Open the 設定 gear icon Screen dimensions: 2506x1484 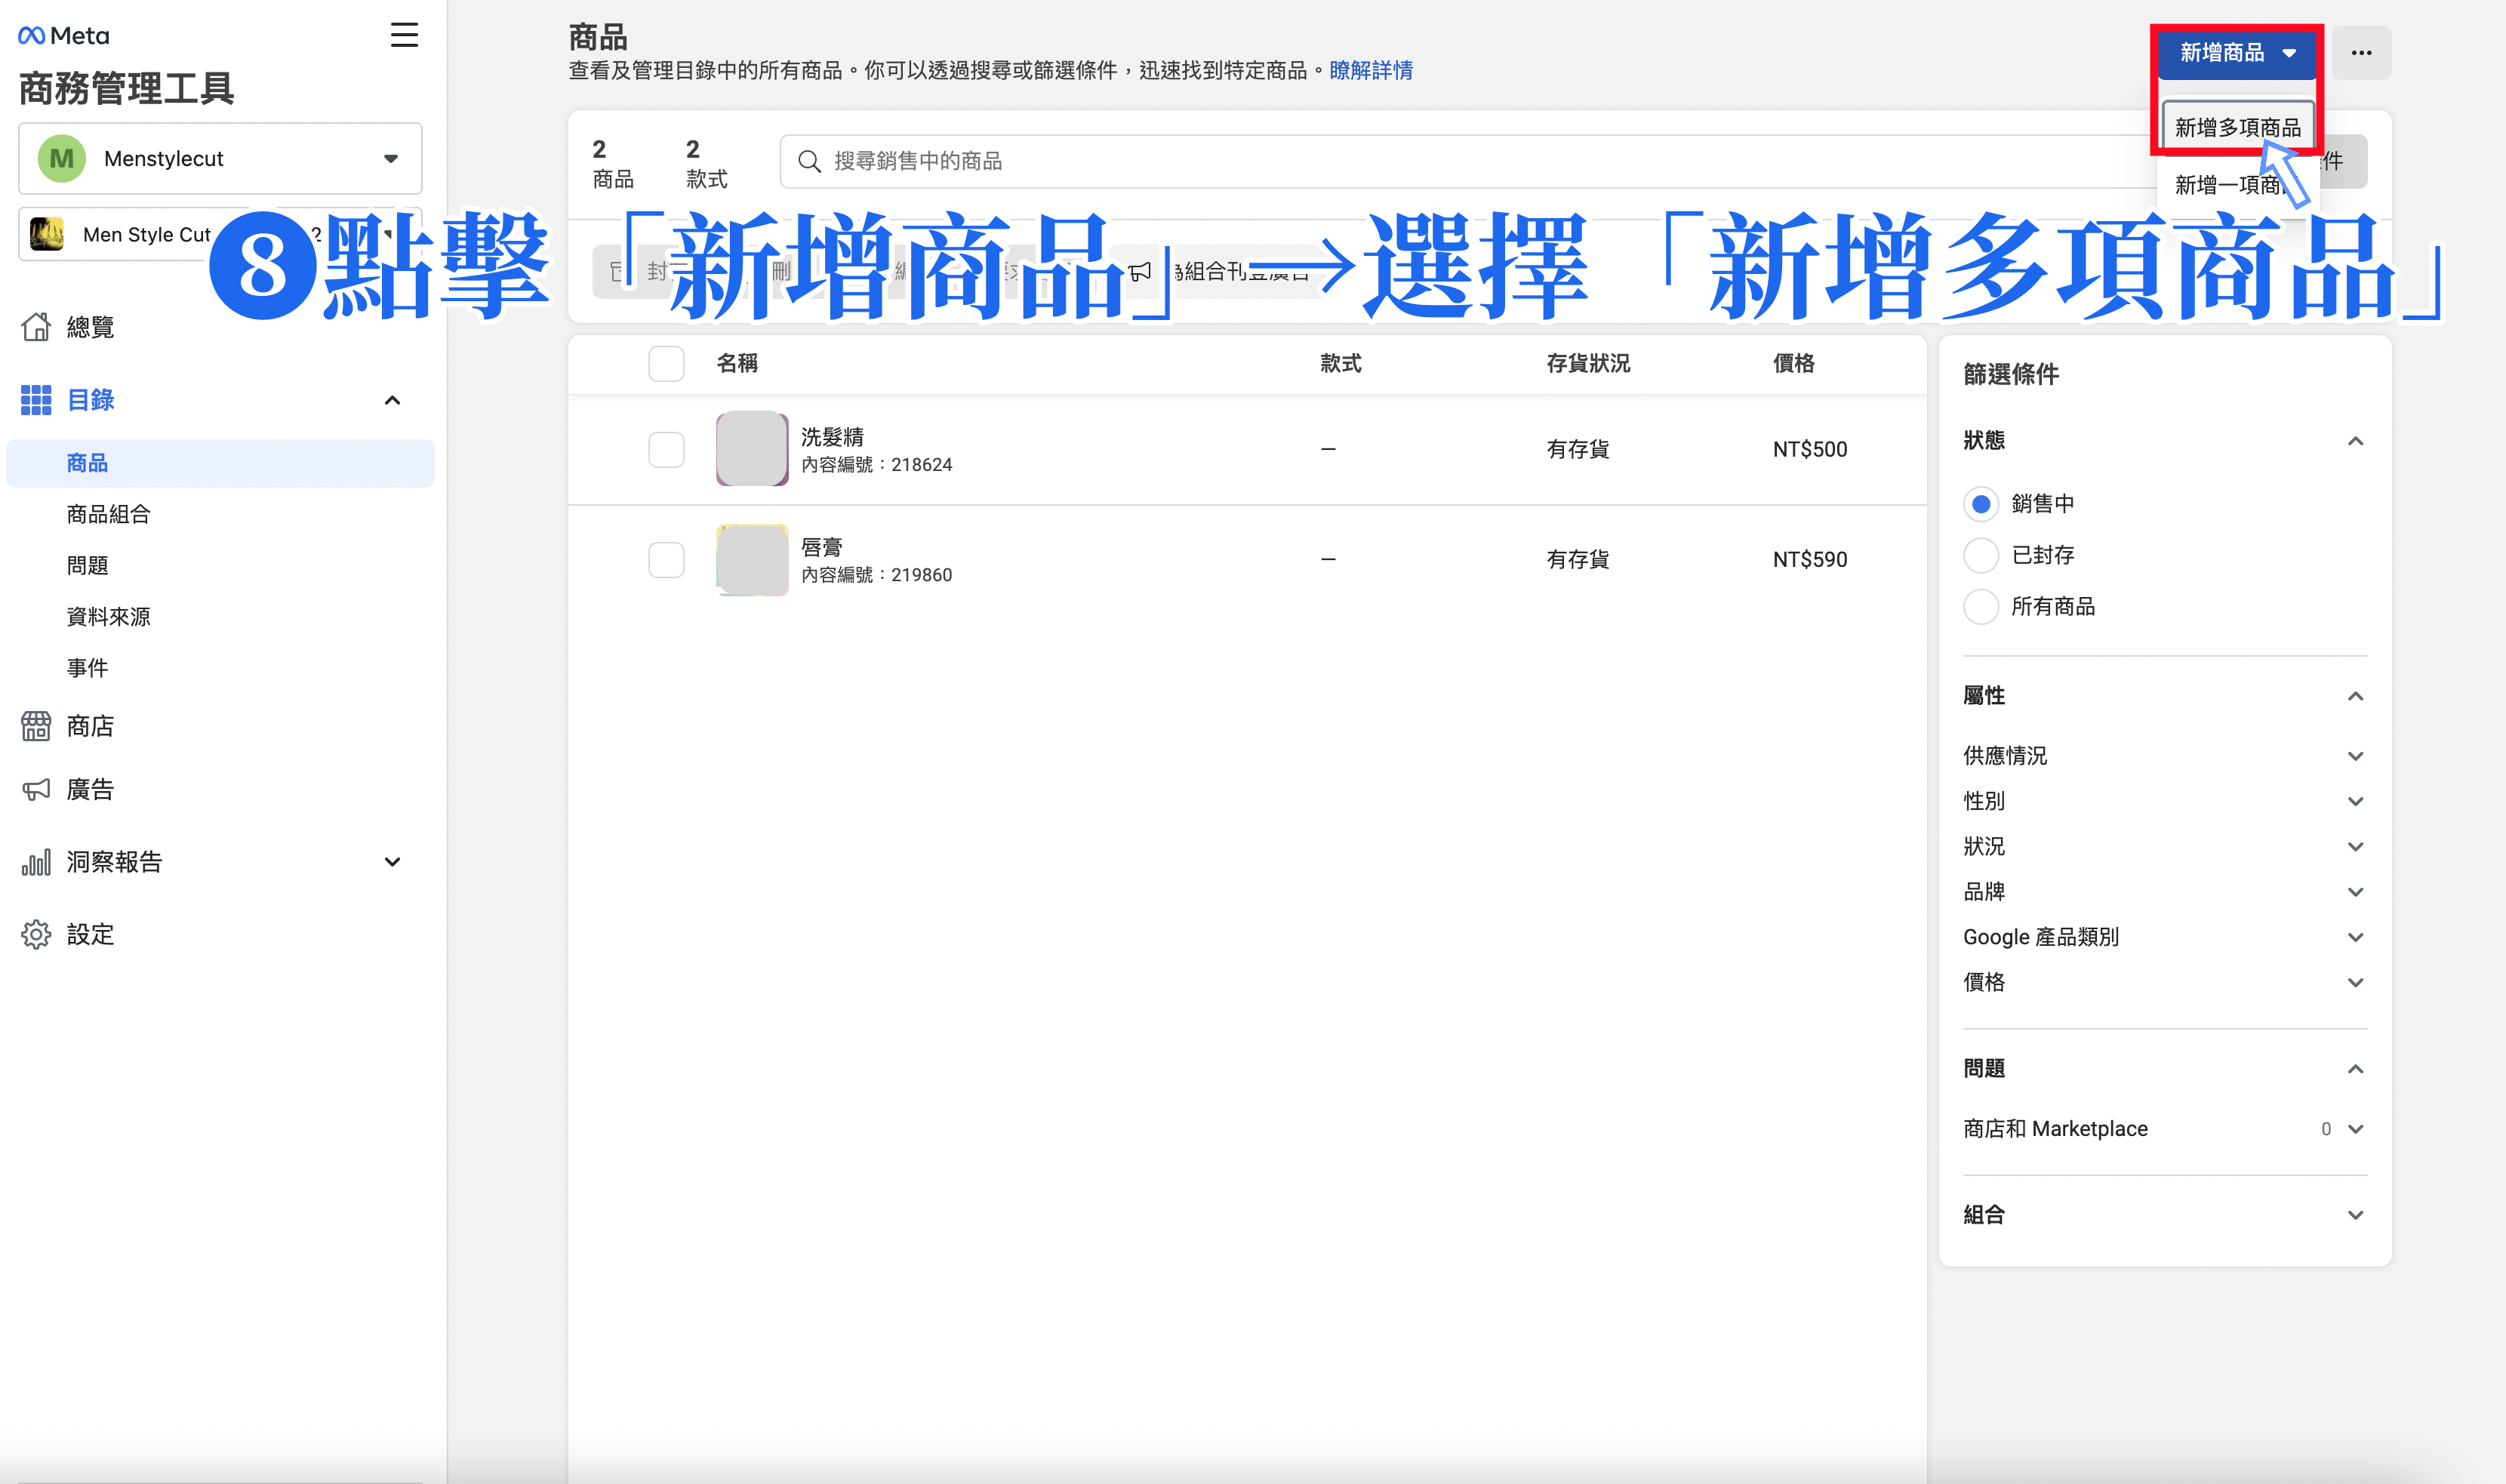(36, 934)
